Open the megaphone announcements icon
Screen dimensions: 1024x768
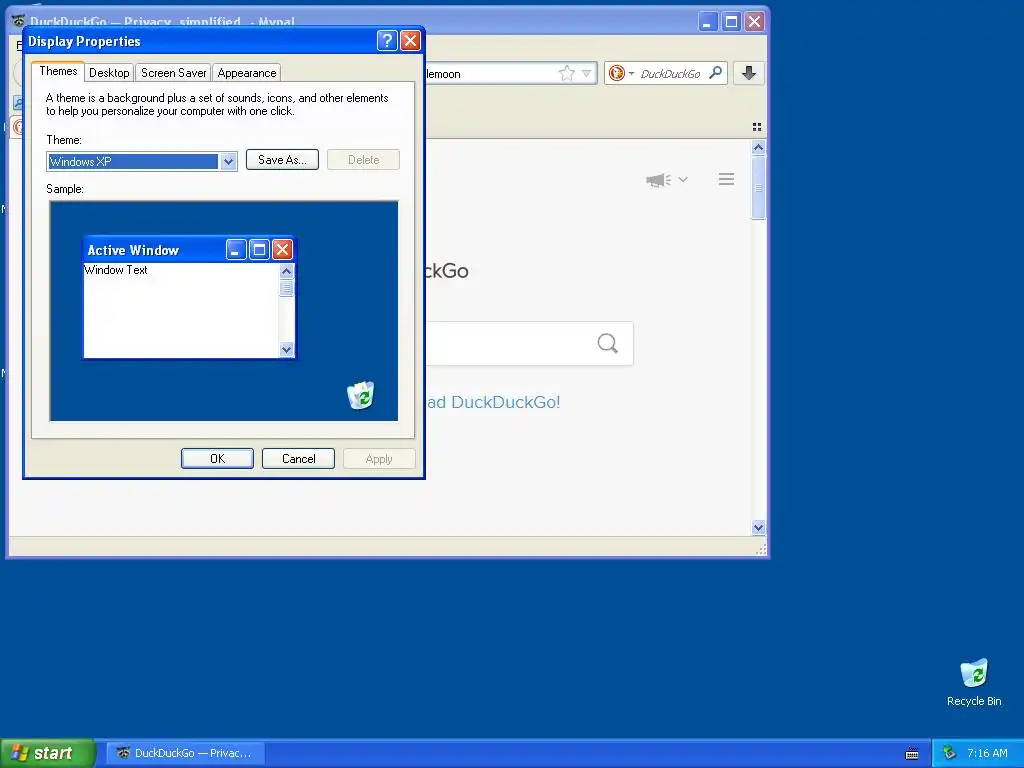point(658,180)
